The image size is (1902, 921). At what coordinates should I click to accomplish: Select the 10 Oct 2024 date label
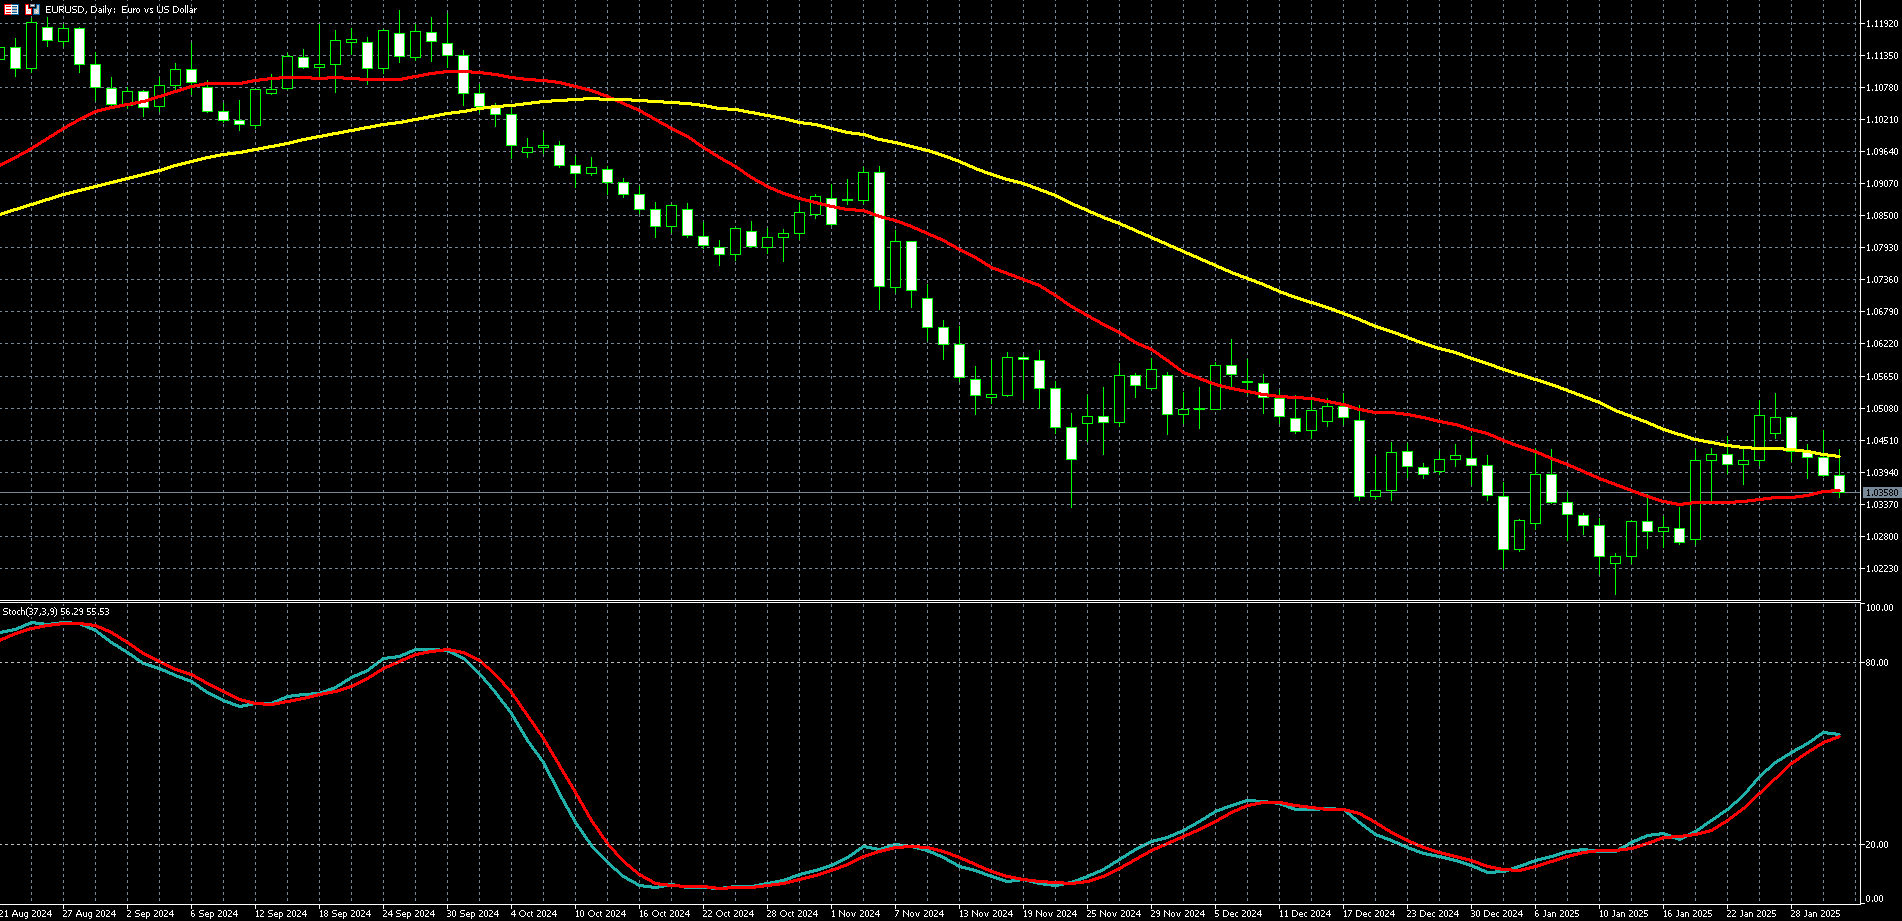coord(600,913)
